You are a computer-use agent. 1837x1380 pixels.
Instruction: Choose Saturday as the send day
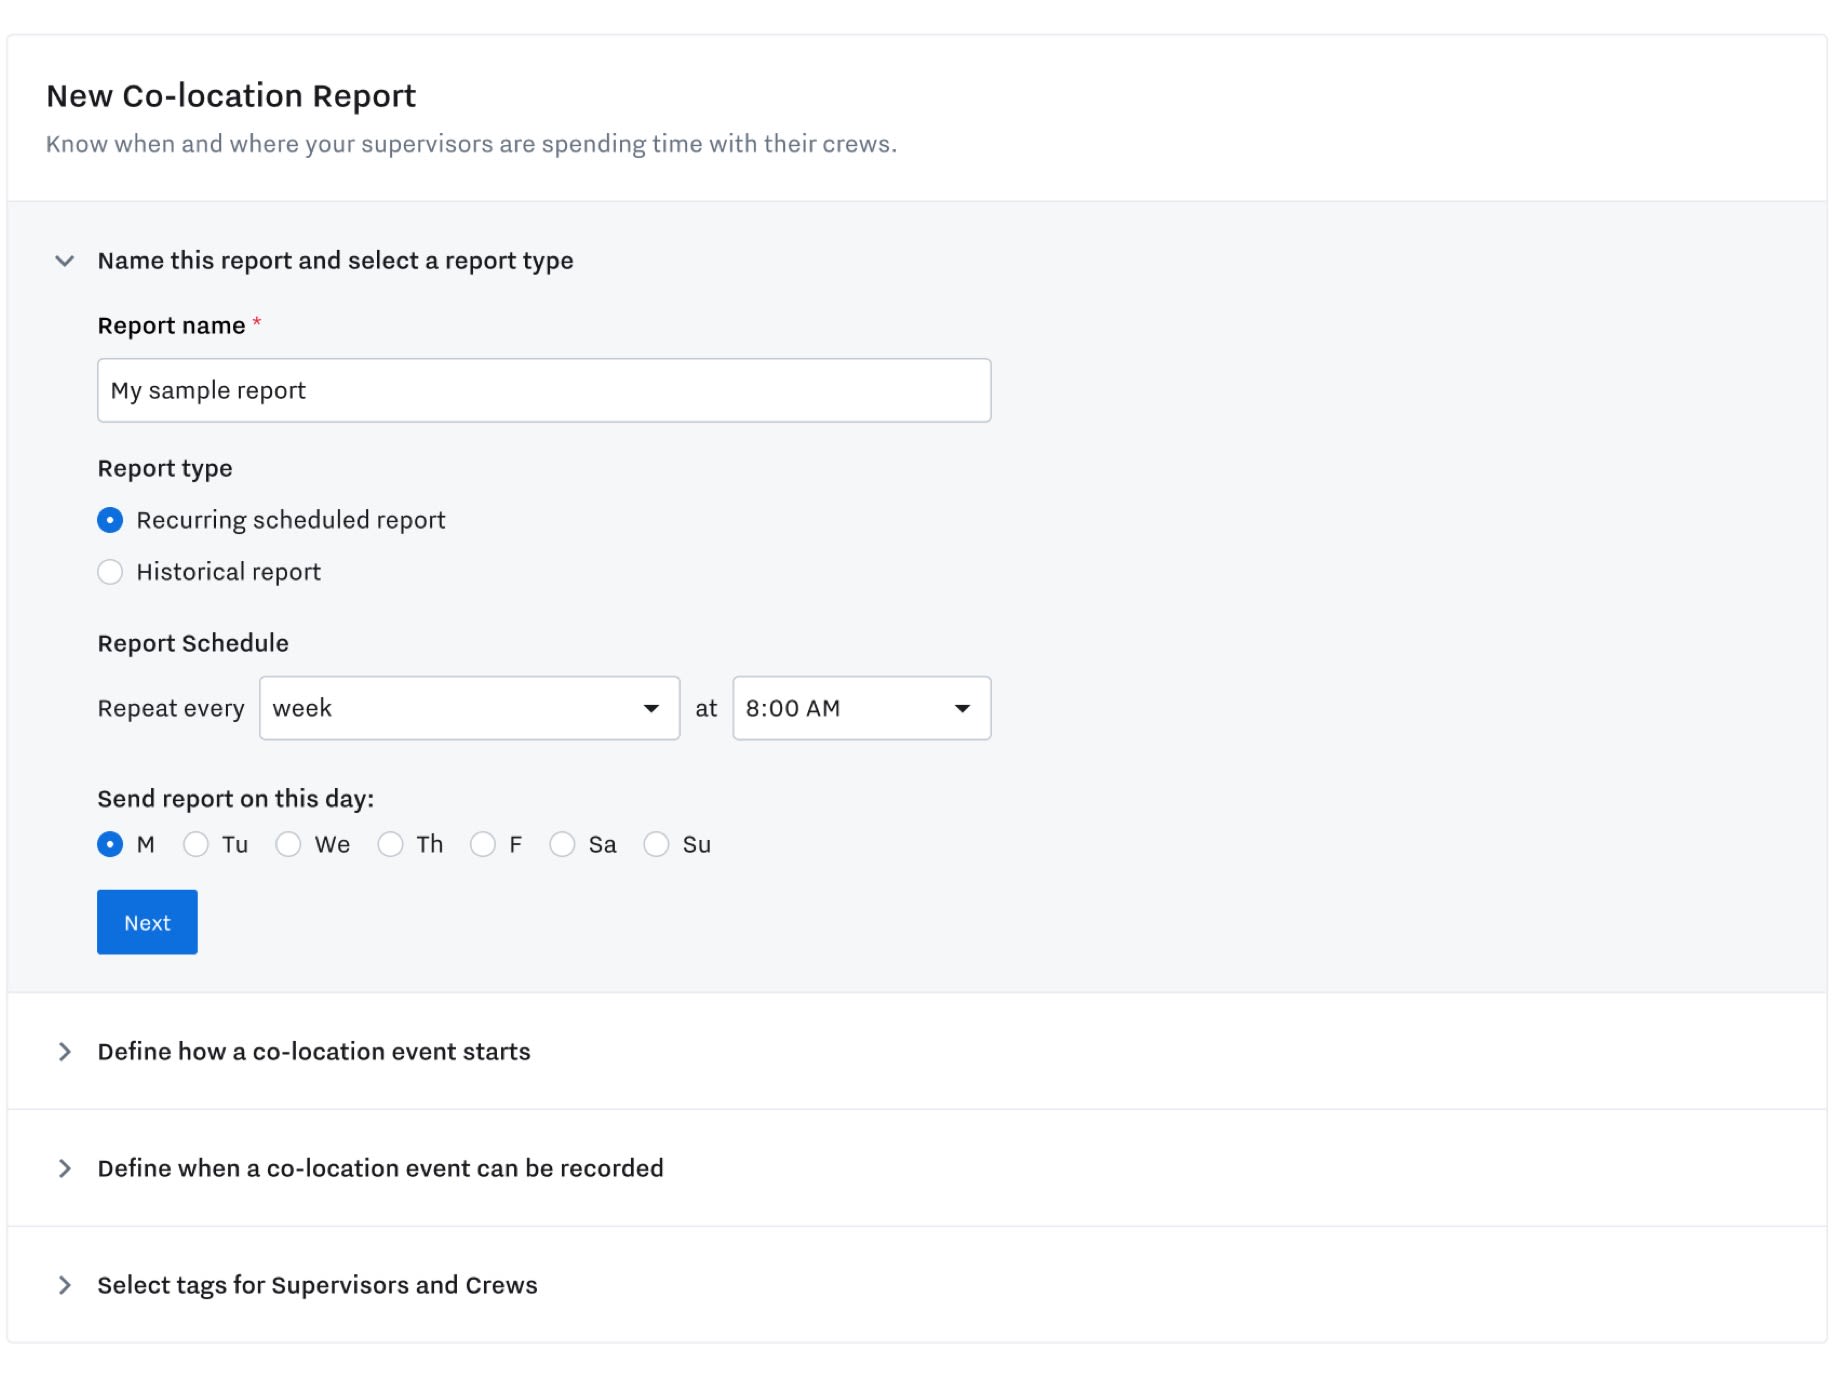(x=562, y=844)
